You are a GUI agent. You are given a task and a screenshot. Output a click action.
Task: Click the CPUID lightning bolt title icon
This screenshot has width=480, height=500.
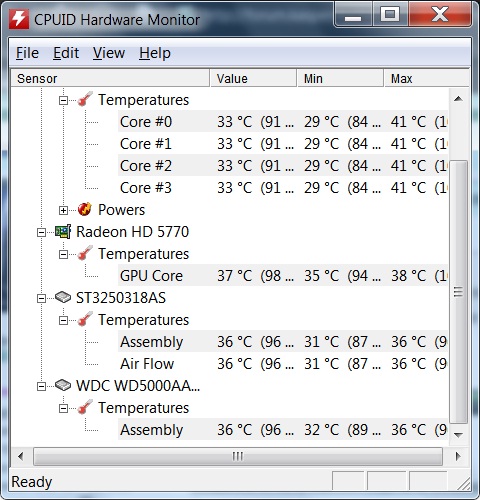pyautogui.click(x=18, y=19)
